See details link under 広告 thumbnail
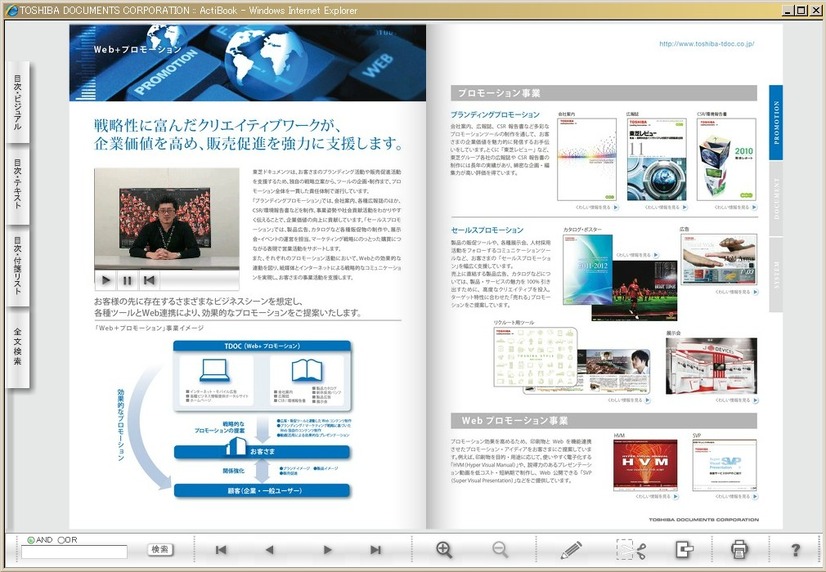Image resolution: width=826 pixels, height=572 pixels. click(736, 292)
